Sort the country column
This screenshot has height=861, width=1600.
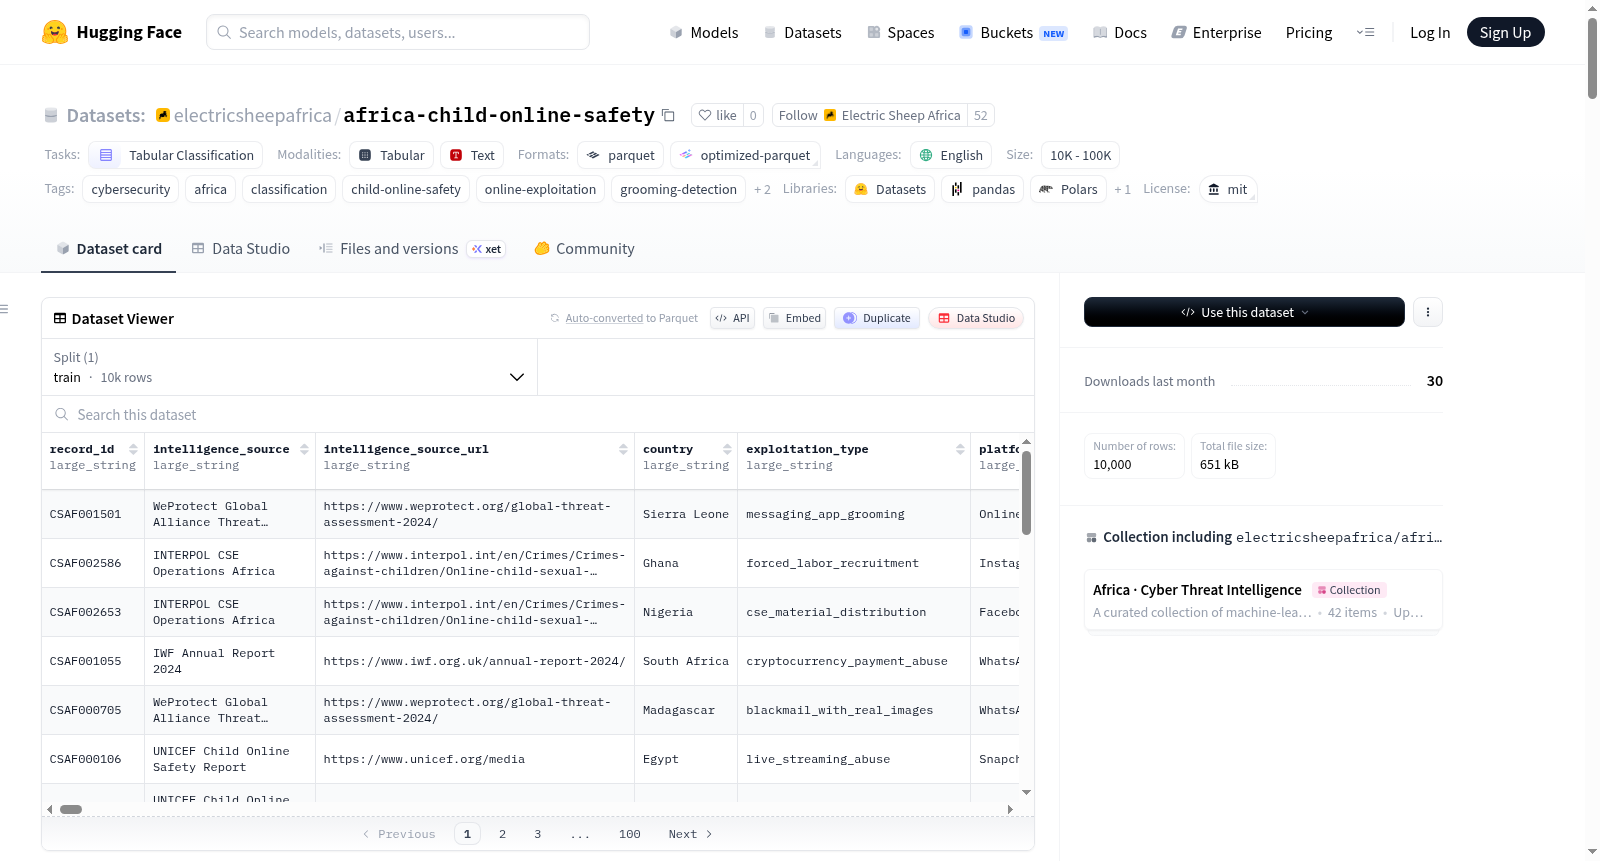(x=727, y=449)
